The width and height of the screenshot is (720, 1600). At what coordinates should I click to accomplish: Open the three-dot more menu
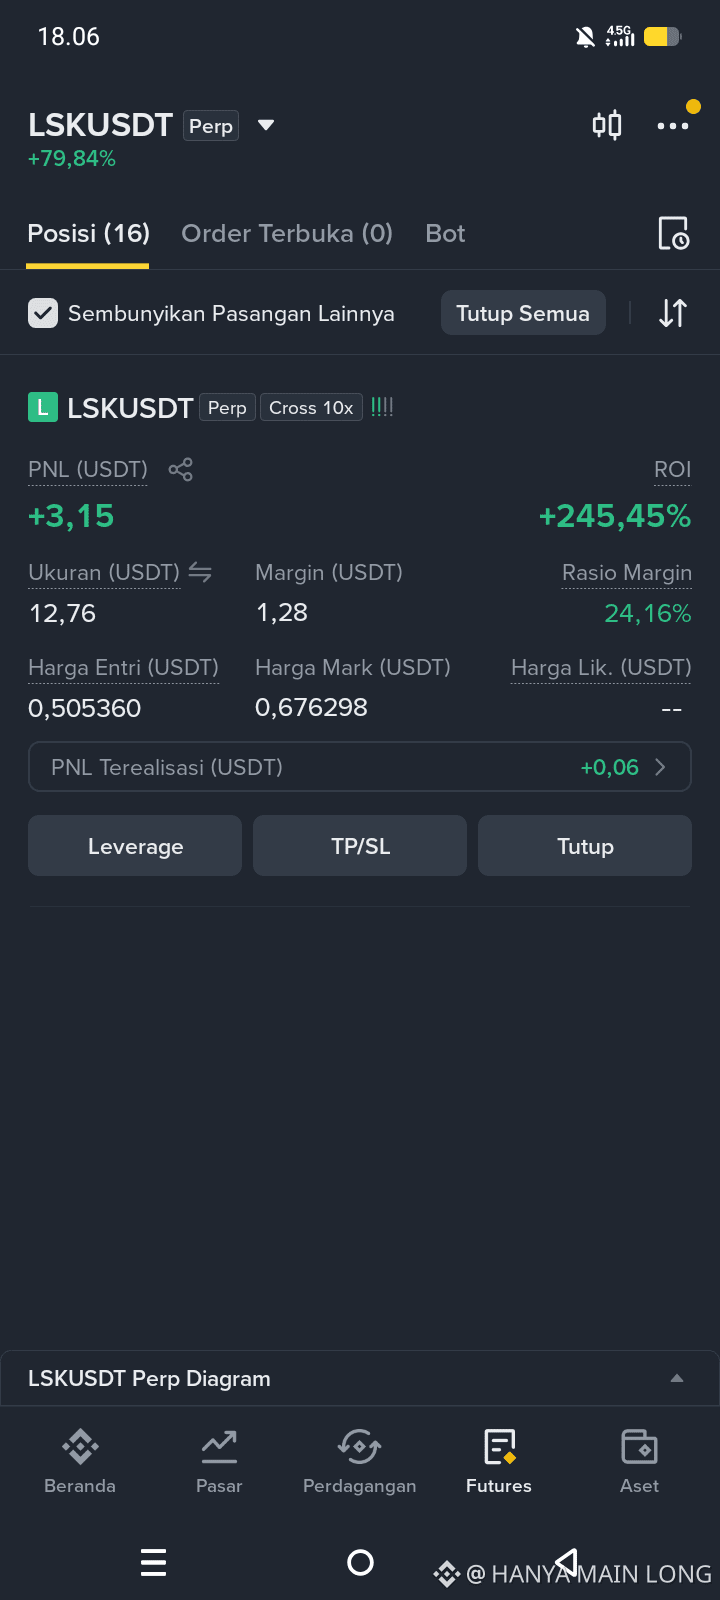[x=673, y=126]
